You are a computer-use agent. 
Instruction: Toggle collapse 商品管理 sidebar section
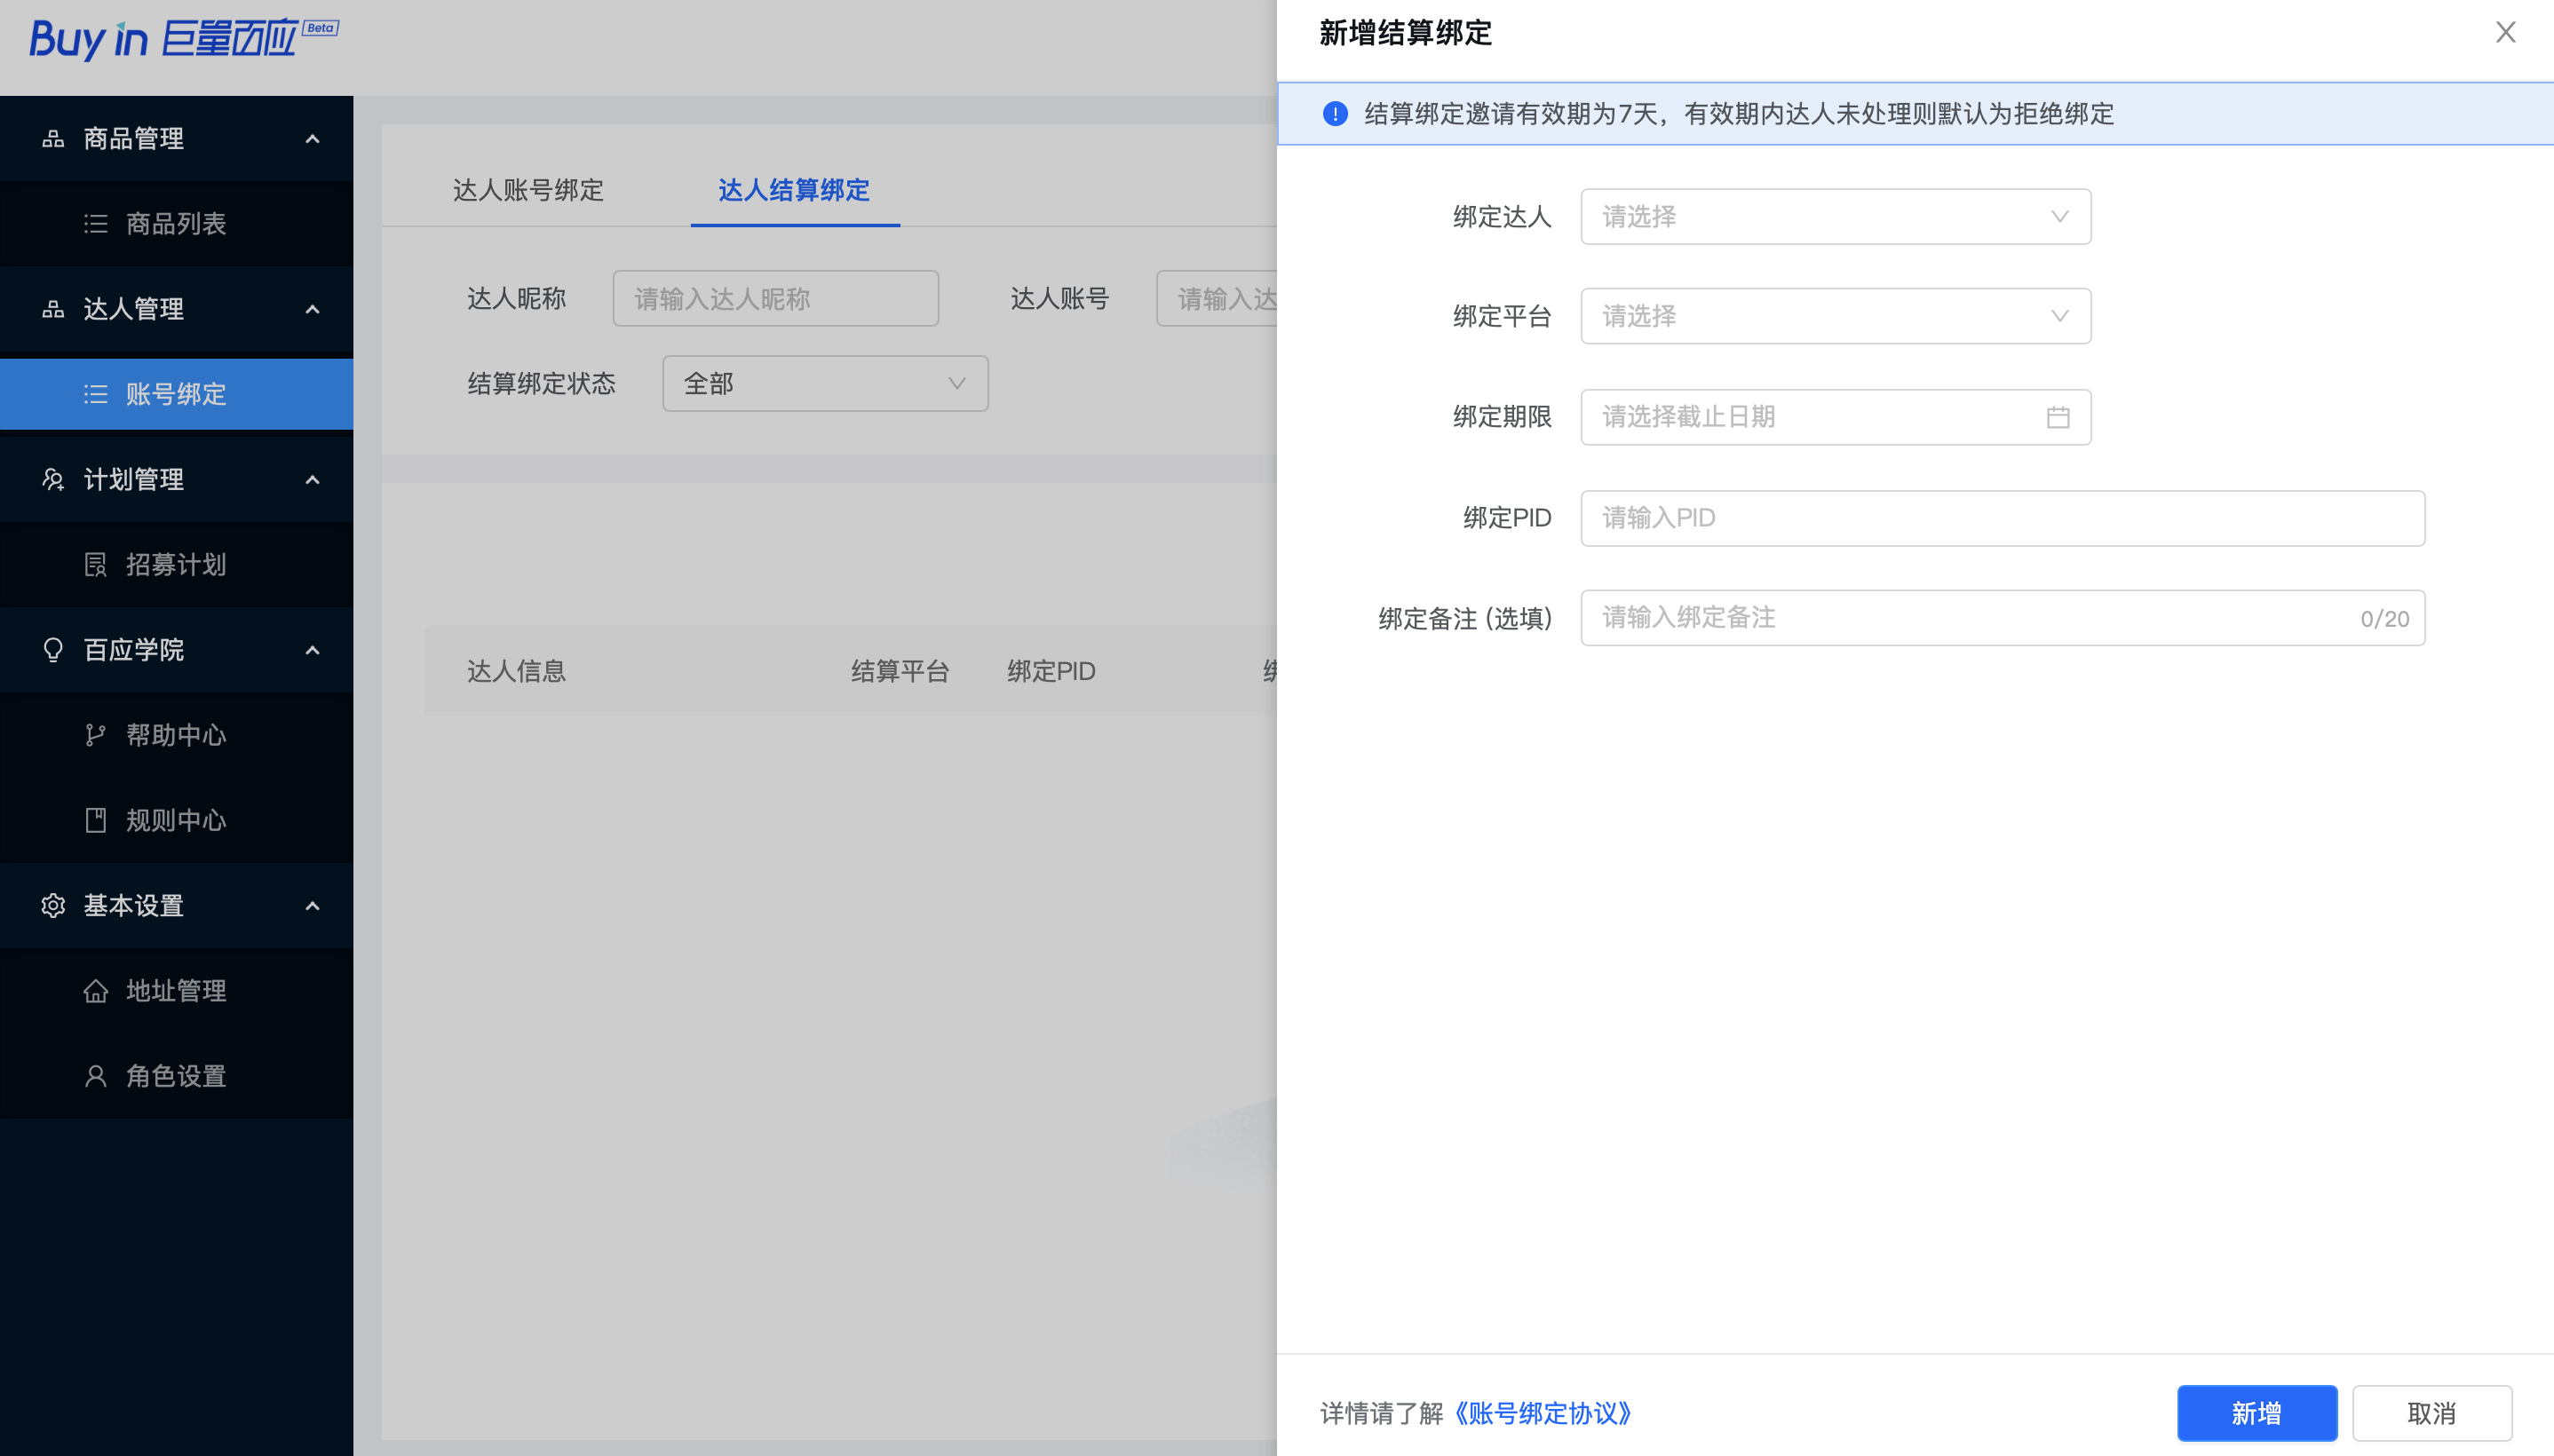[313, 138]
